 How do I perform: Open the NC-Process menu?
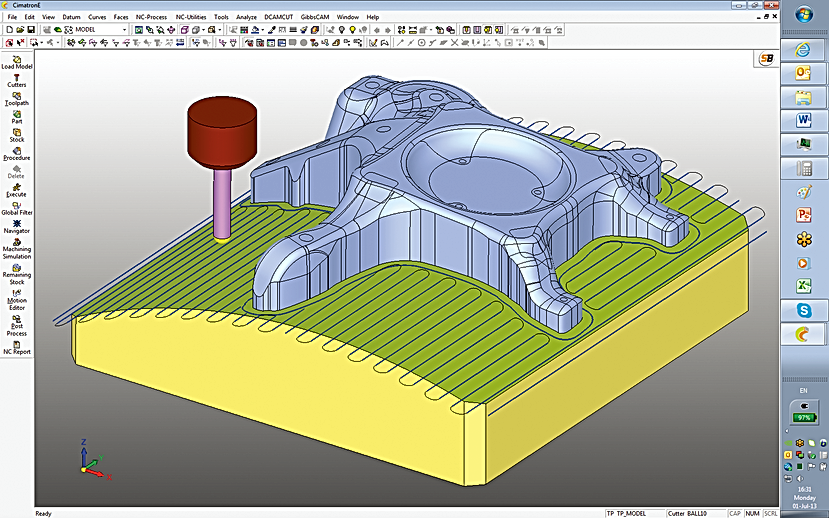point(151,17)
